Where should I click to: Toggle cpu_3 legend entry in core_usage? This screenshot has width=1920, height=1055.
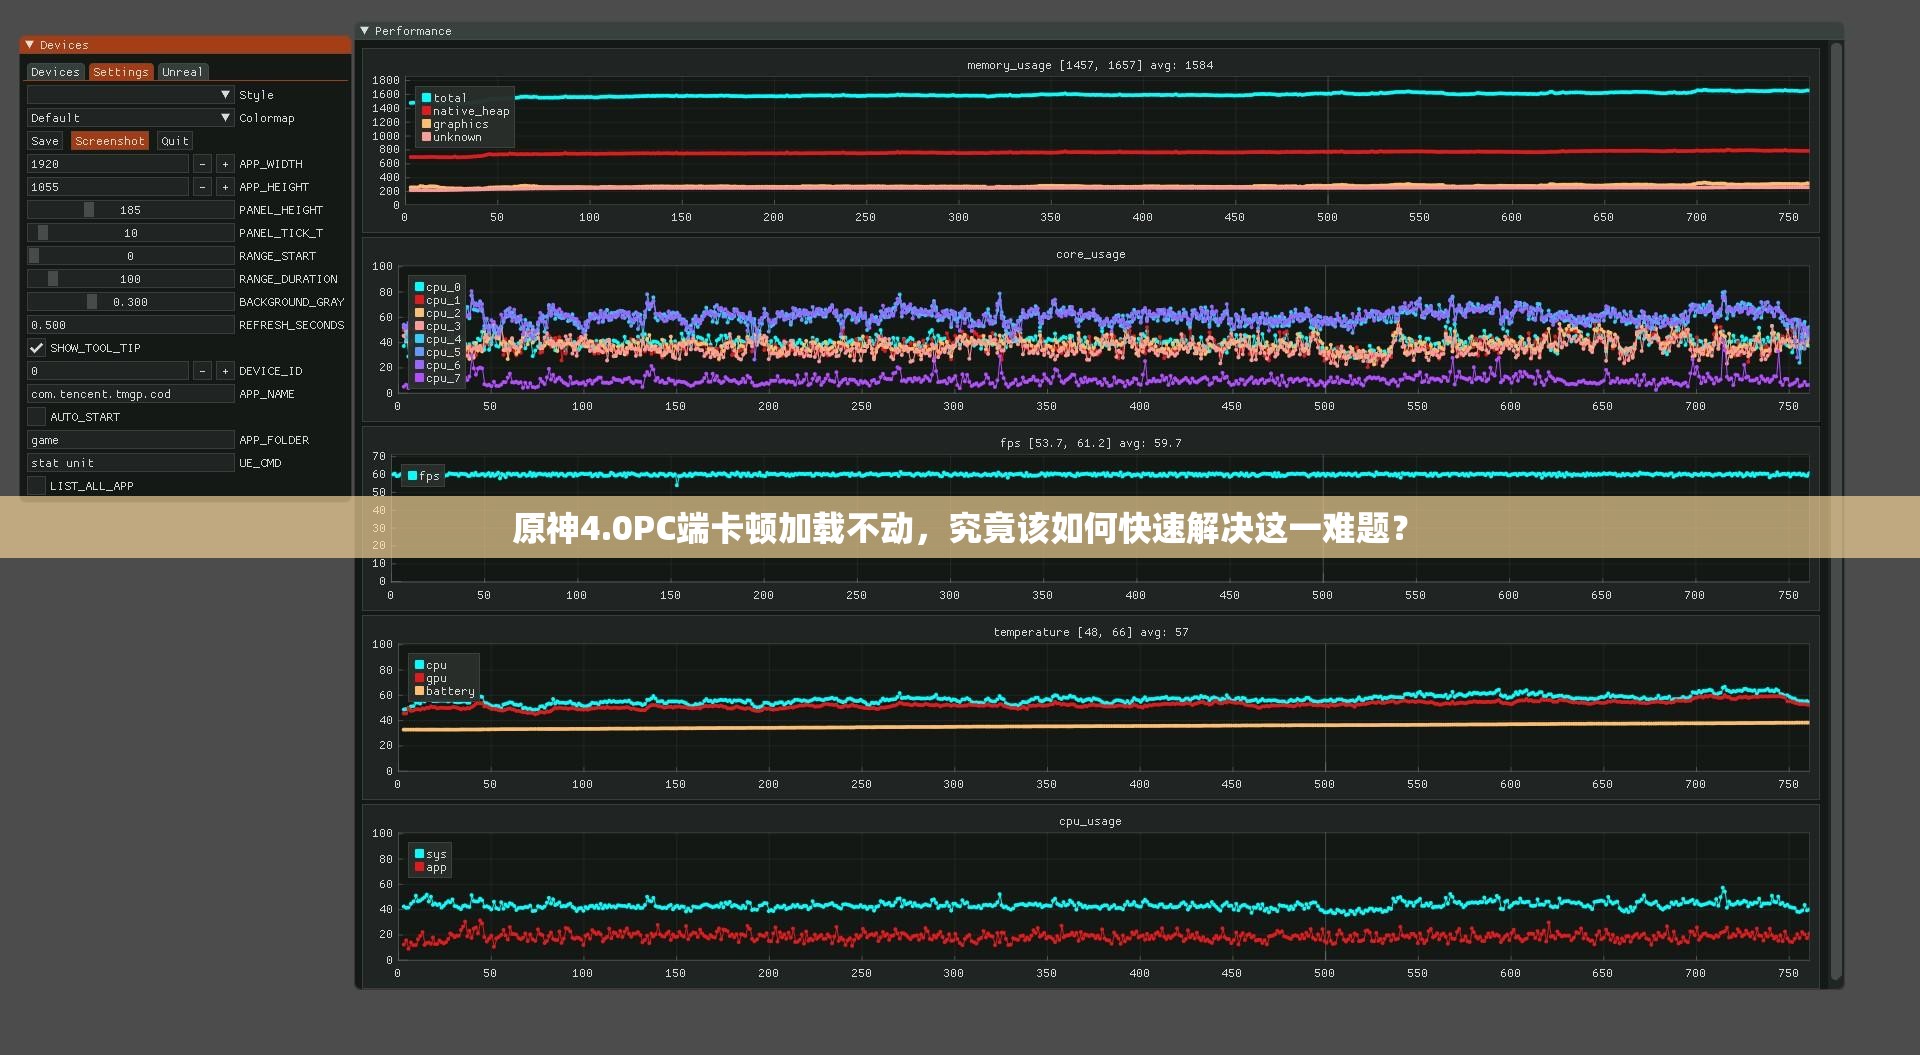click(437, 326)
